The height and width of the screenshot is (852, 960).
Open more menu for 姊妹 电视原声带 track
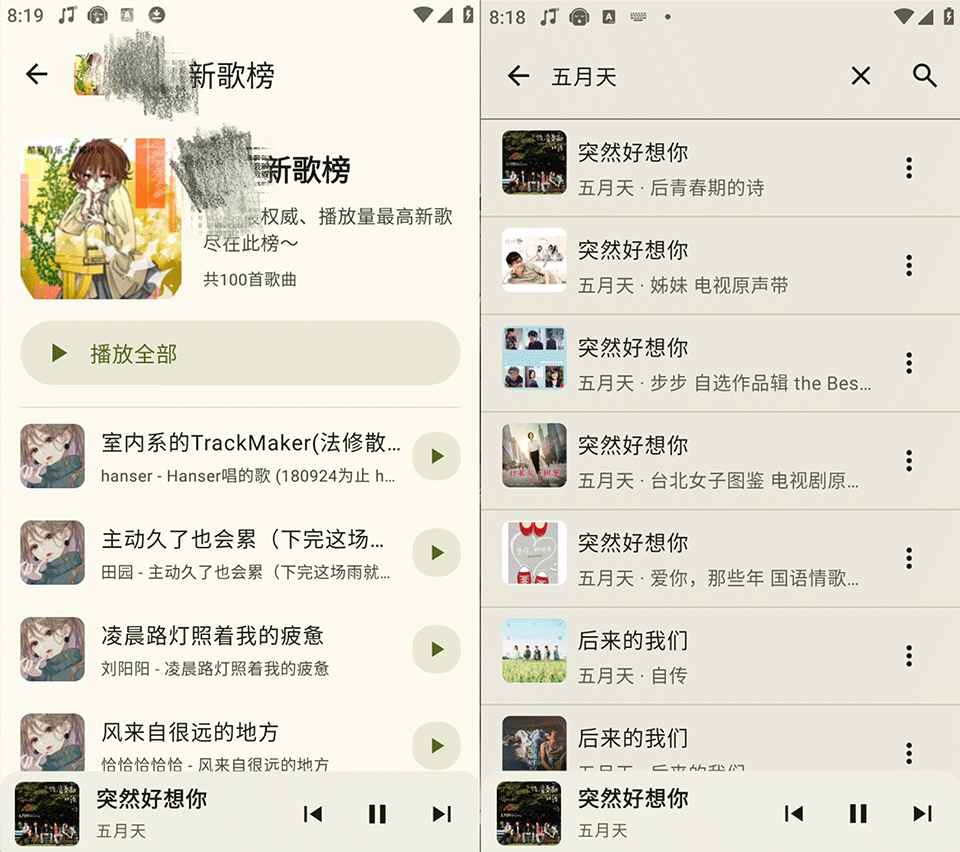909,266
